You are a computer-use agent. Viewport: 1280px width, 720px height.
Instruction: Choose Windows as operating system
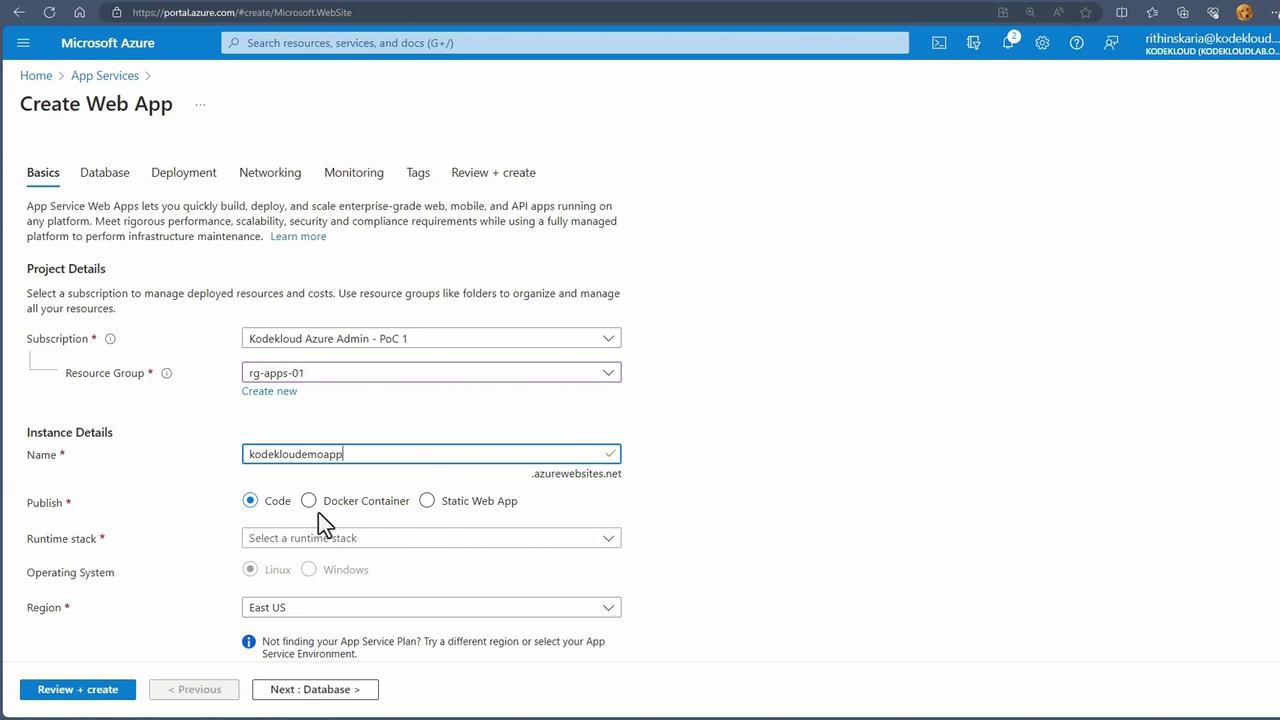pos(309,570)
